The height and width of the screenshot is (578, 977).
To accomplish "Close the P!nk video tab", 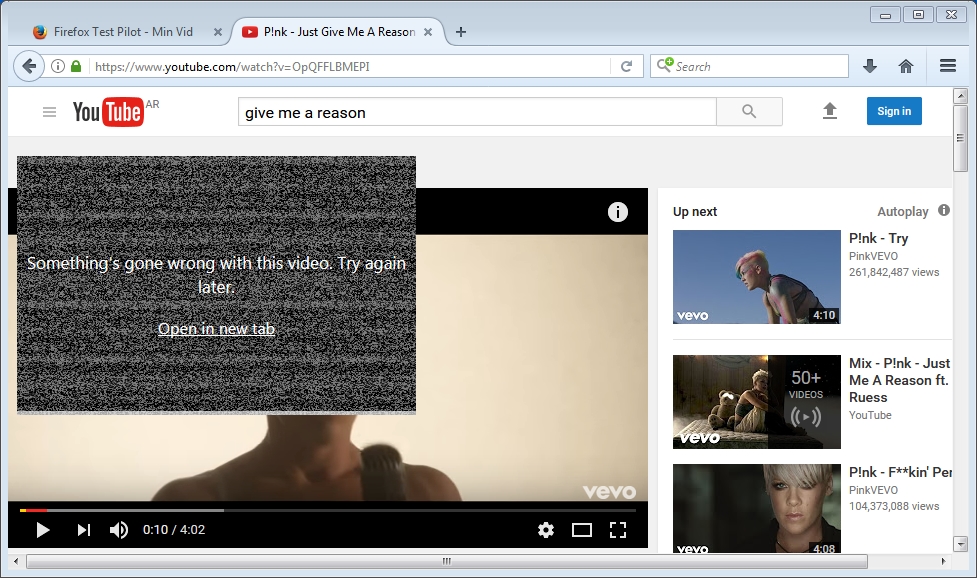I will coord(428,32).
